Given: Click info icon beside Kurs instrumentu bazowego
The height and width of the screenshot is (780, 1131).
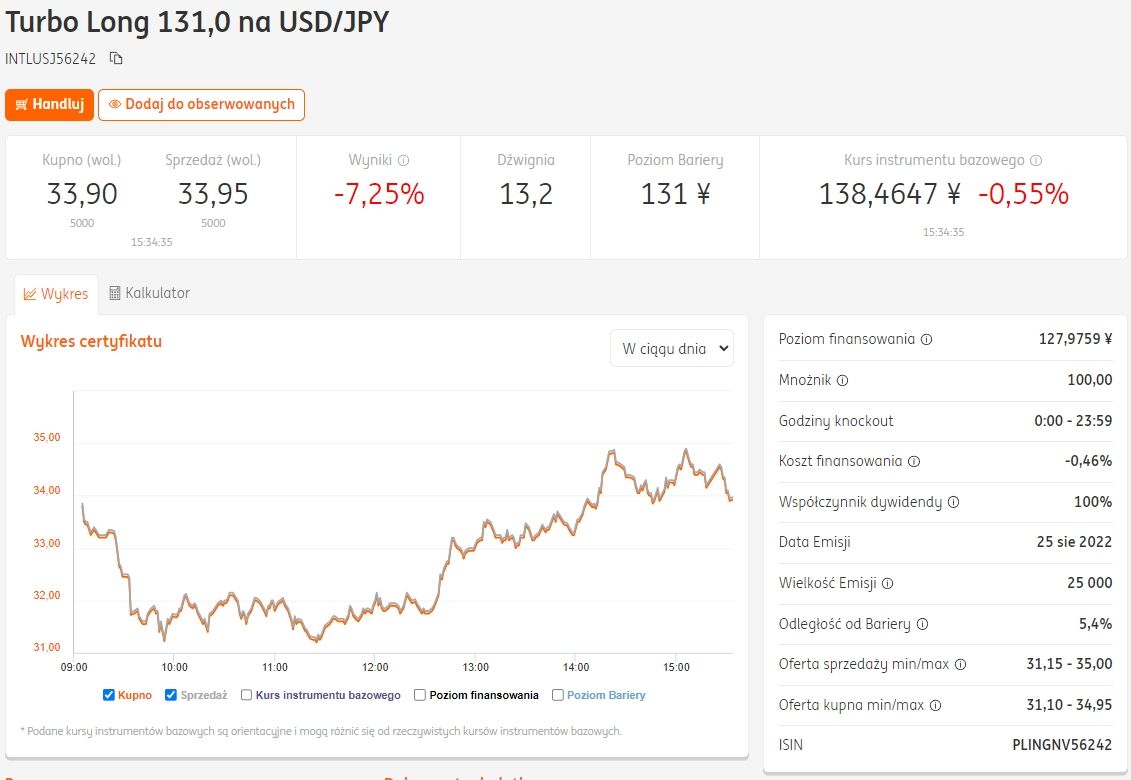Looking at the screenshot, I should (x=1036, y=160).
